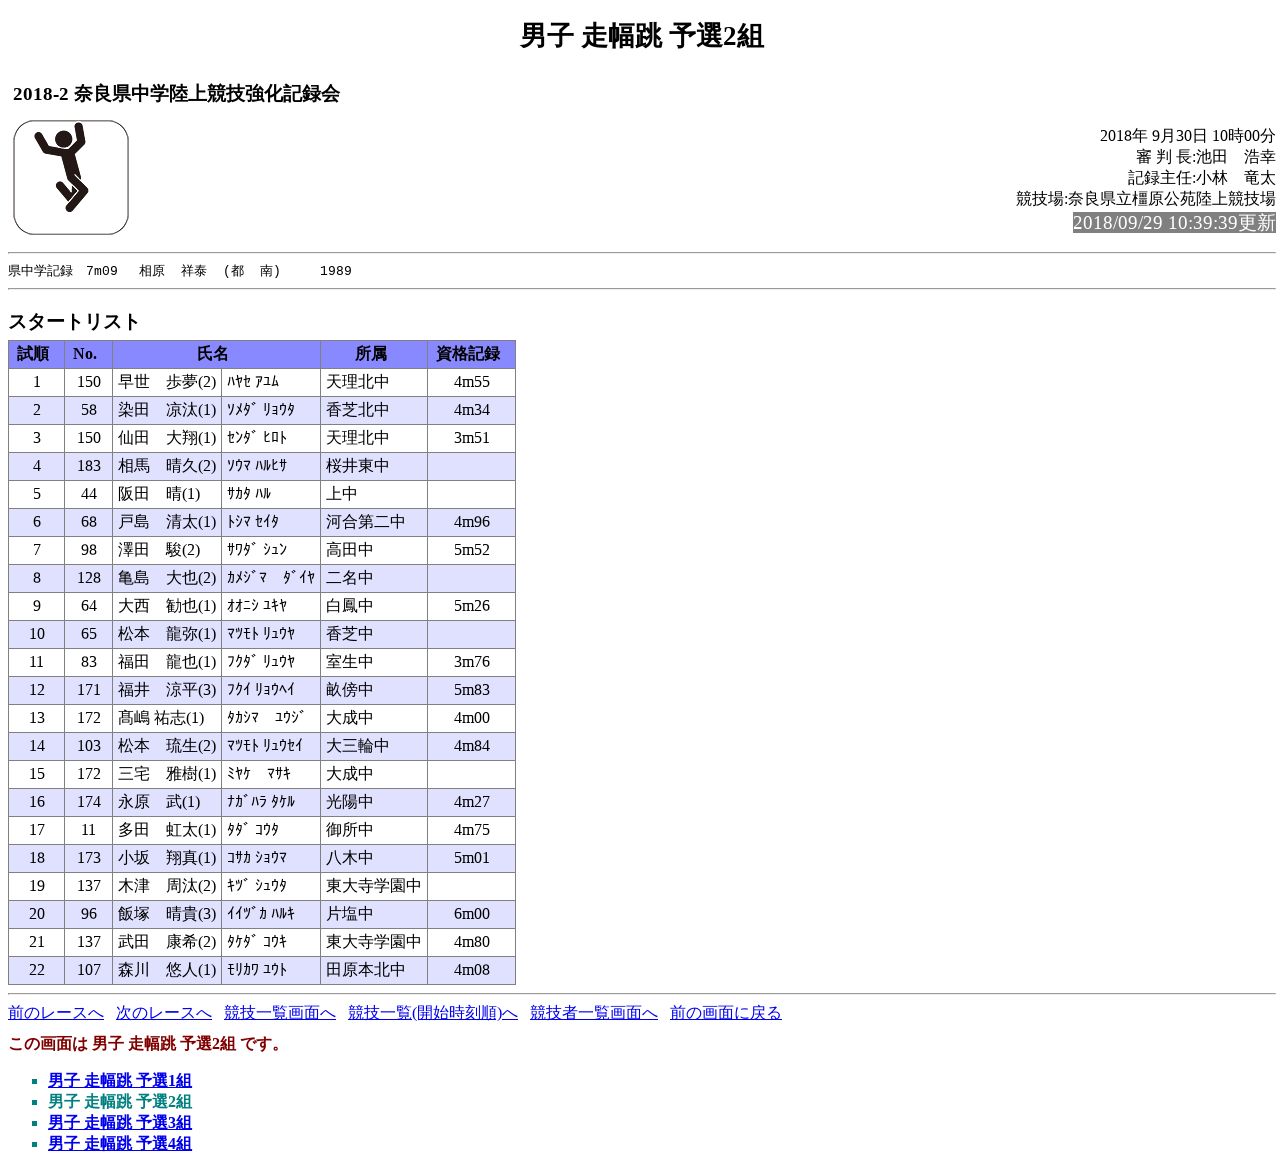Screen dimensions: 1284x1153
Task: Click the 競技場:奈良県立橿原公苑陸上競技場 line
Action: pyautogui.click(x=1146, y=199)
